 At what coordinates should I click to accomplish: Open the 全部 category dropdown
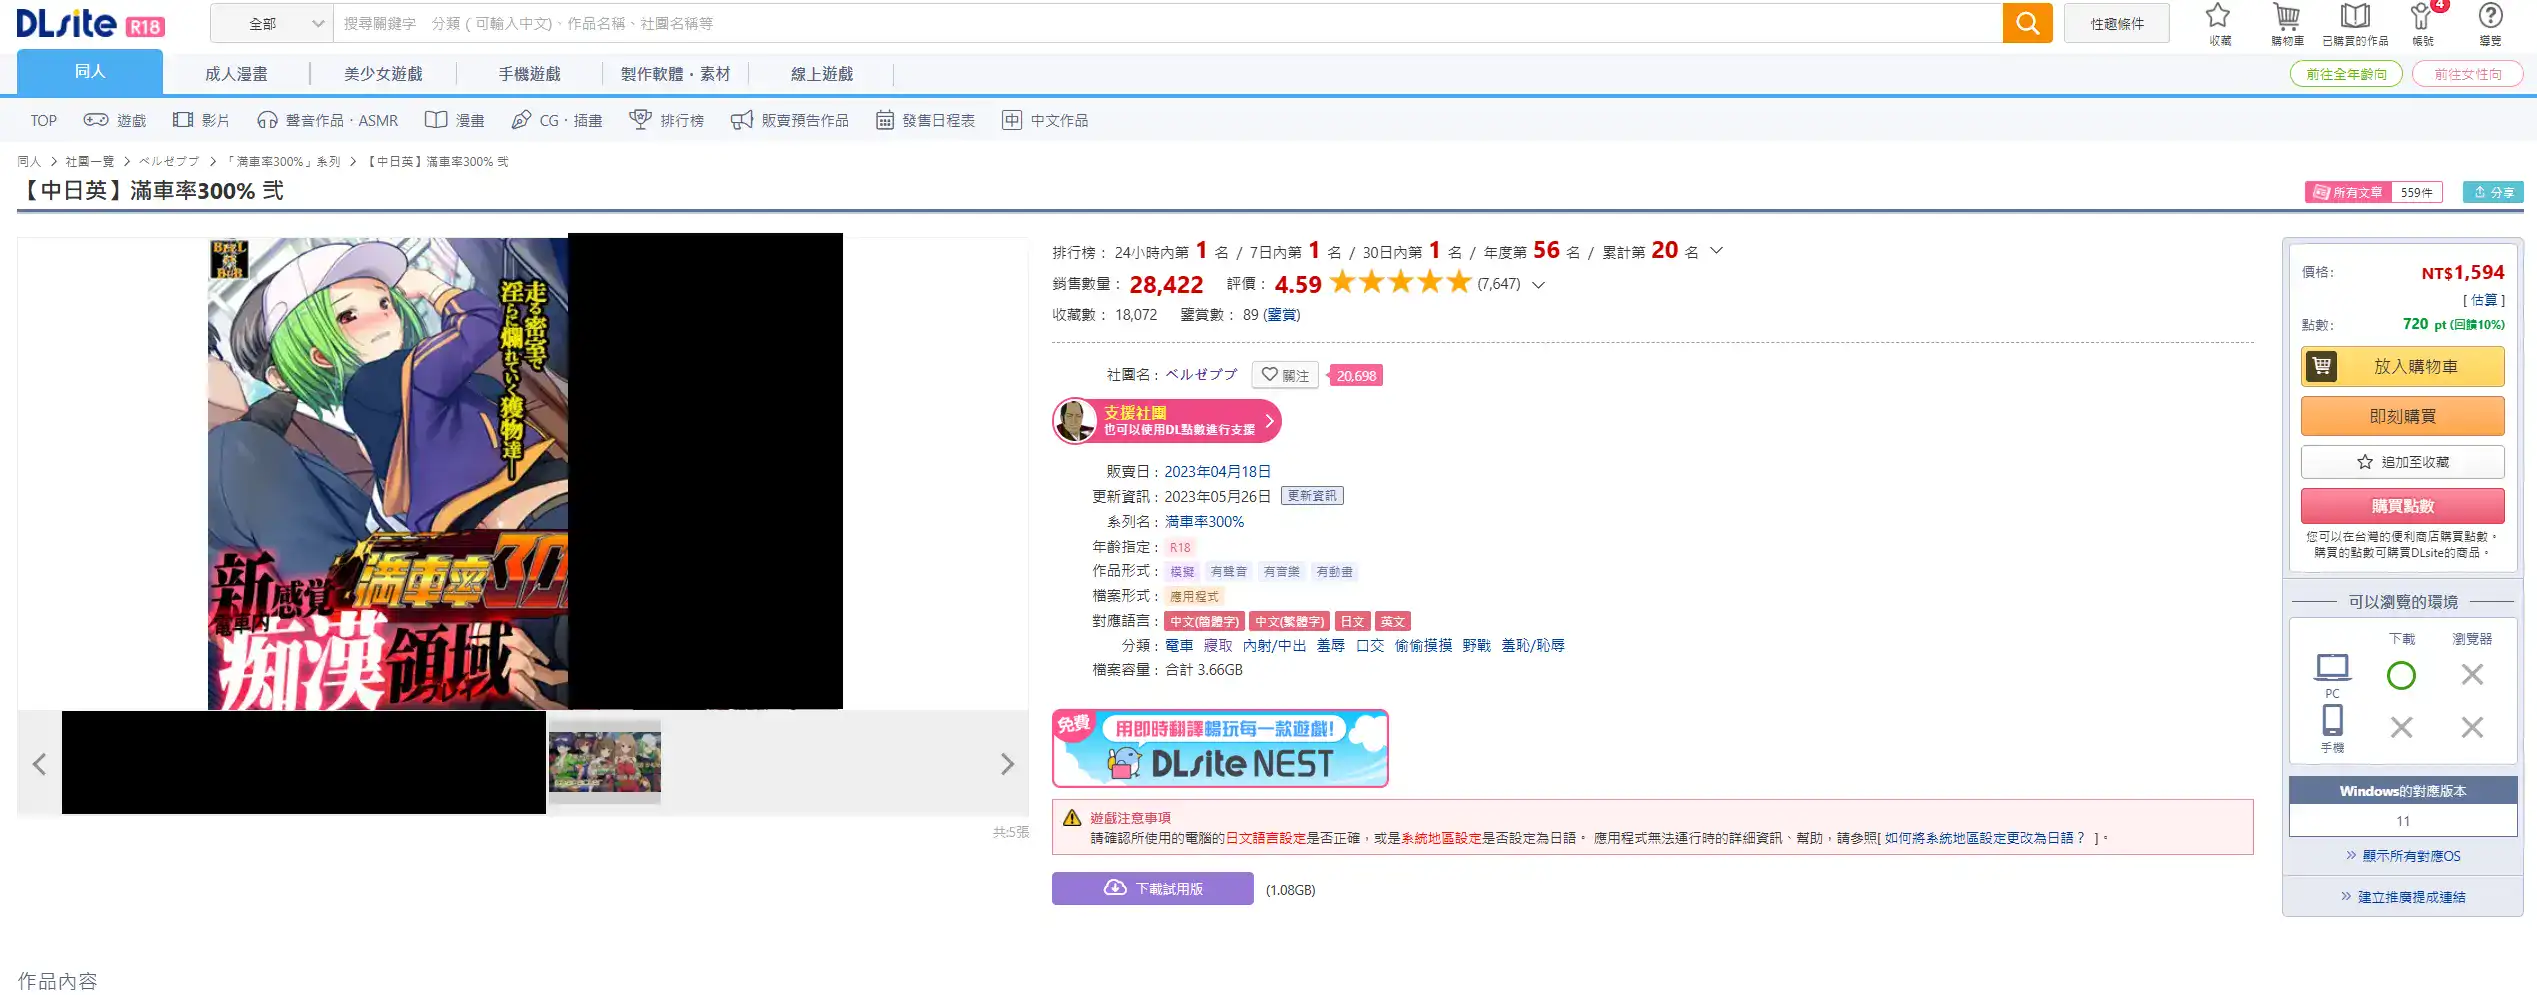click(271, 23)
